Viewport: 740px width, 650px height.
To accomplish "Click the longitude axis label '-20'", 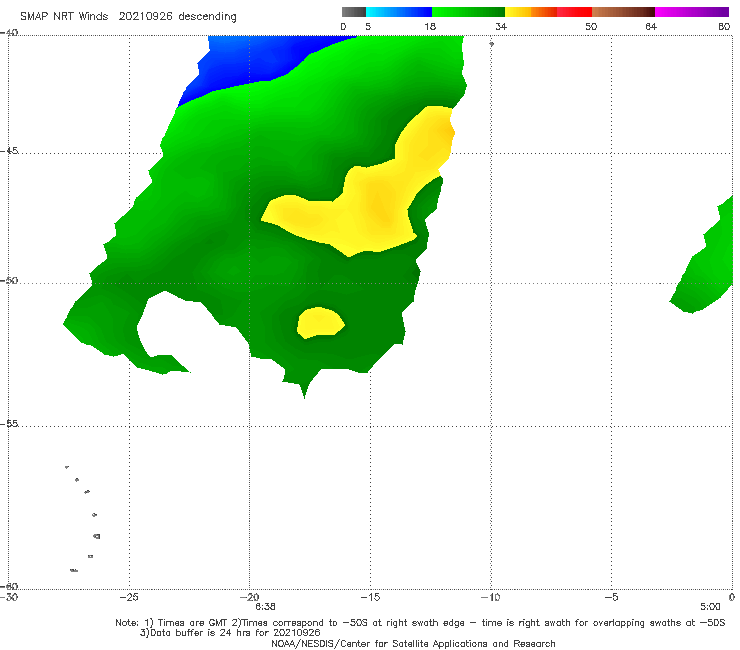I will (x=249, y=597).
